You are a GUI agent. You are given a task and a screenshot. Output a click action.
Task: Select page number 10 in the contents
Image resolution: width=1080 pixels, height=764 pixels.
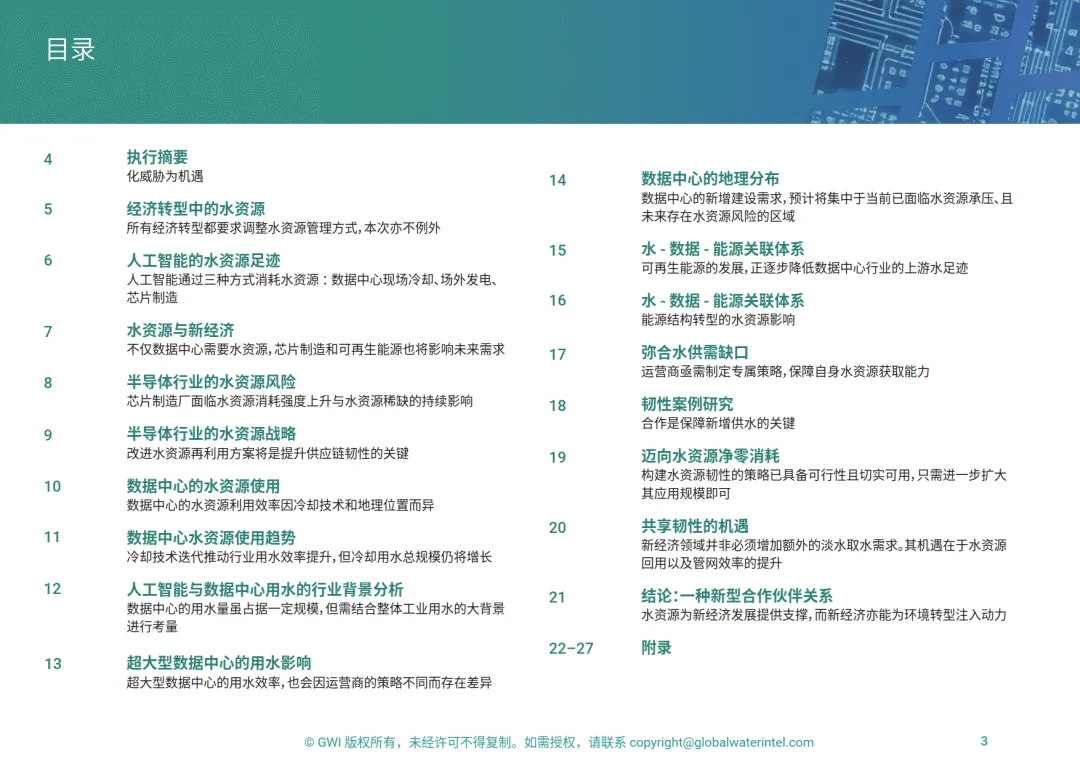pyautogui.click(x=52, y=486)
